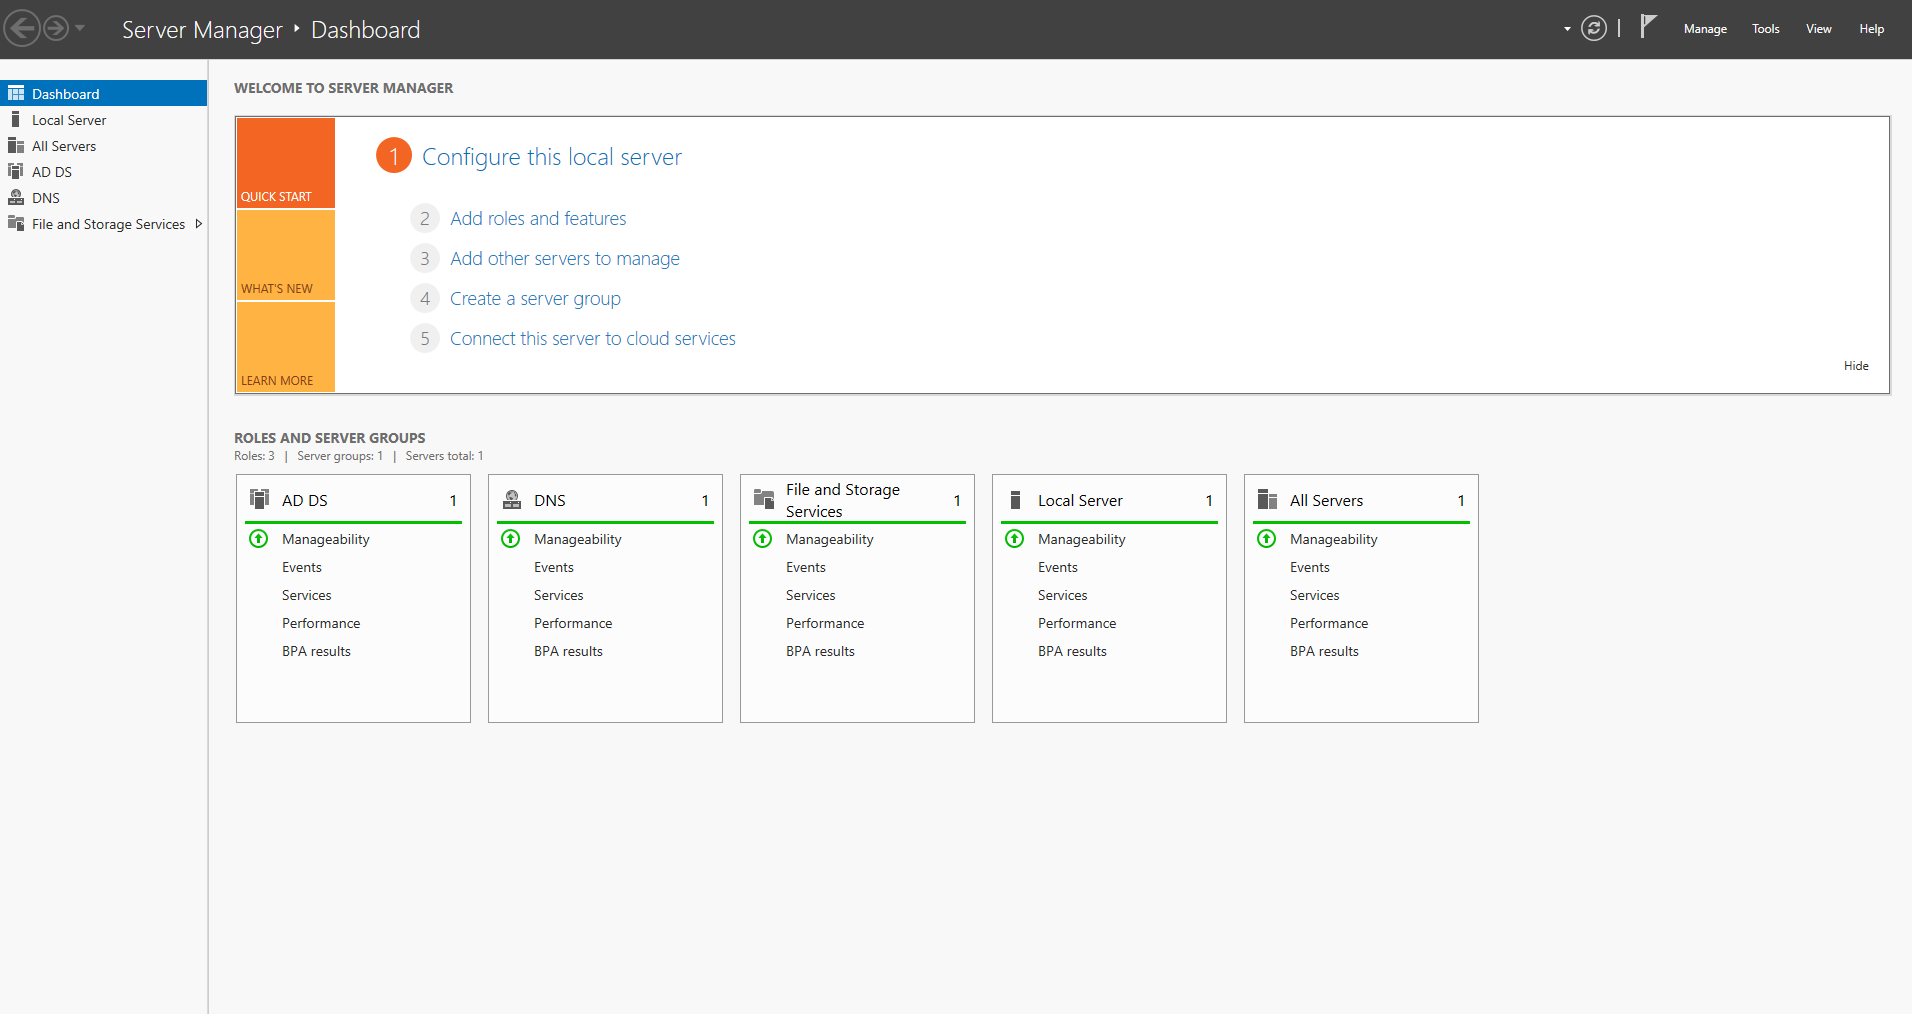Image resolution: width=1912 pixels, height=1014 pixels.
Task: Click Create a server group link
Action: coord(535,298)
